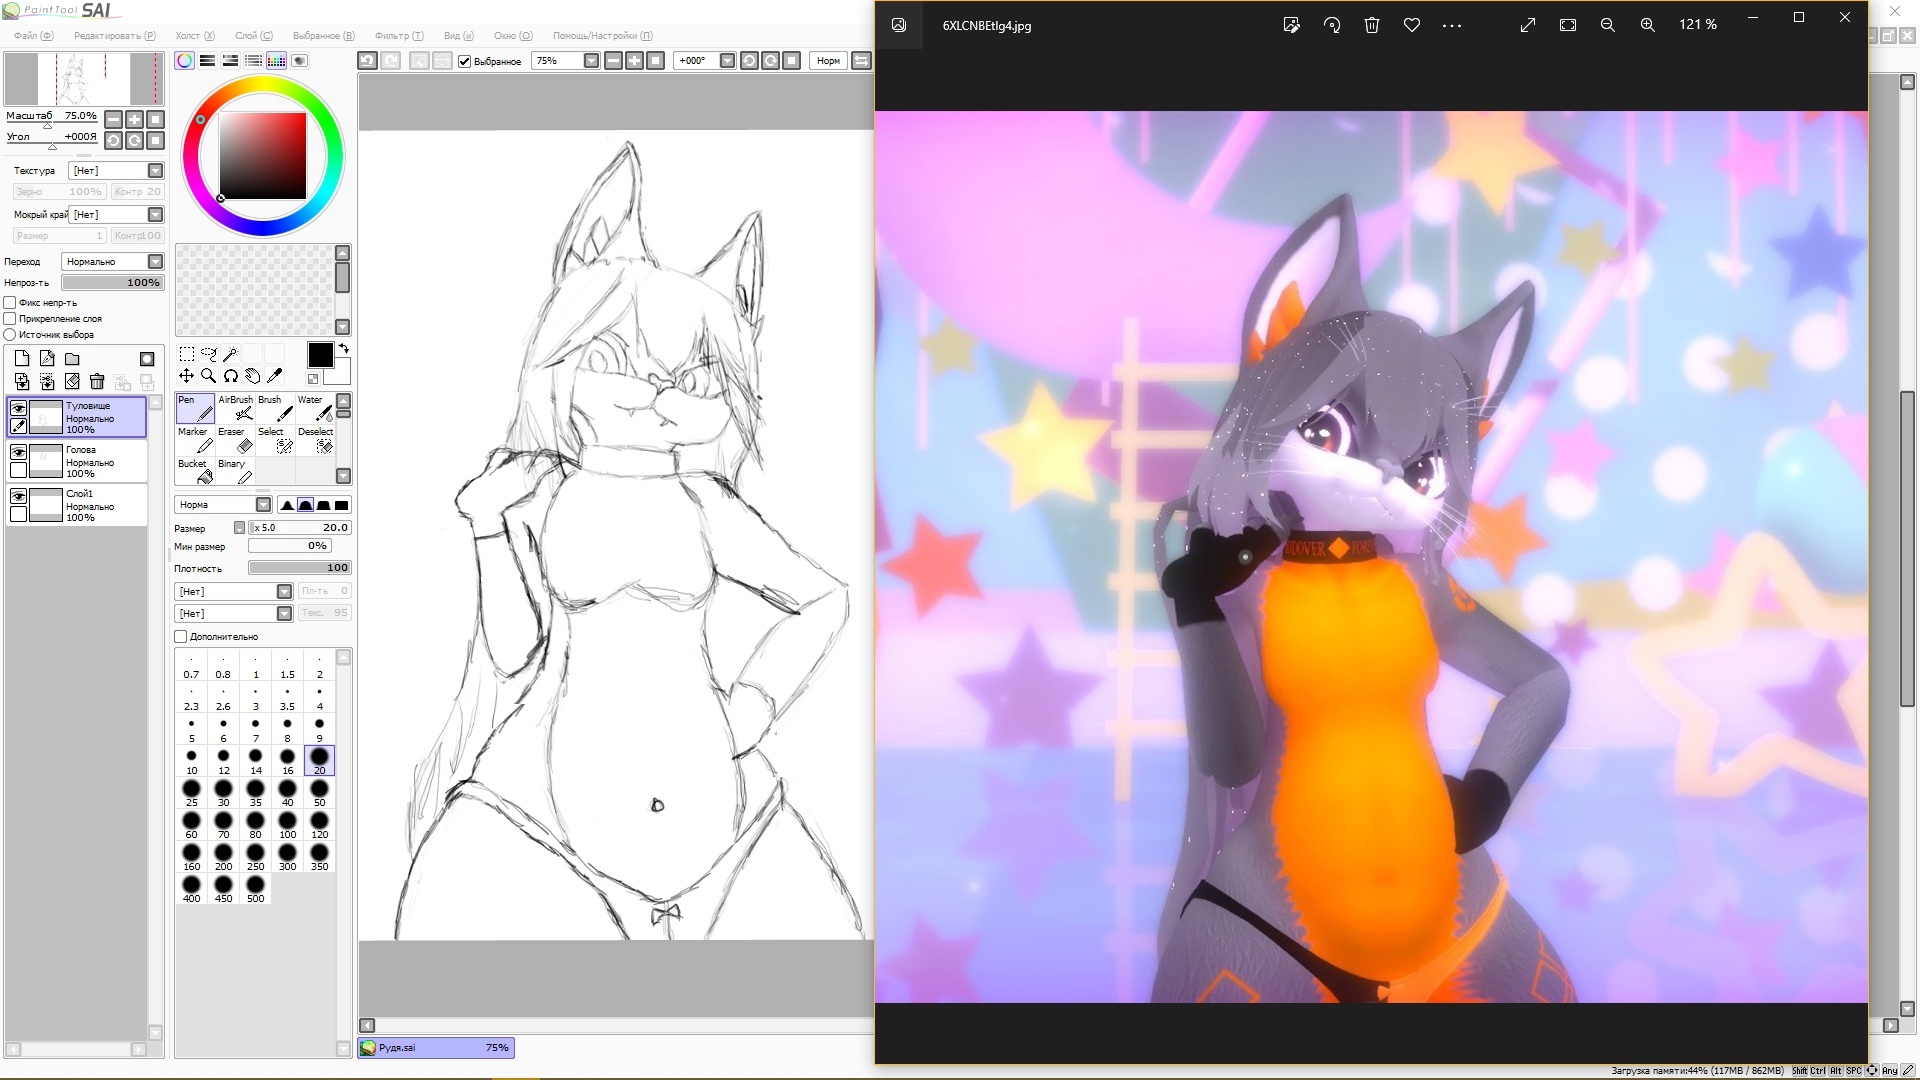Select brush size 50 preset
1920x1080 pixels.
320,790
